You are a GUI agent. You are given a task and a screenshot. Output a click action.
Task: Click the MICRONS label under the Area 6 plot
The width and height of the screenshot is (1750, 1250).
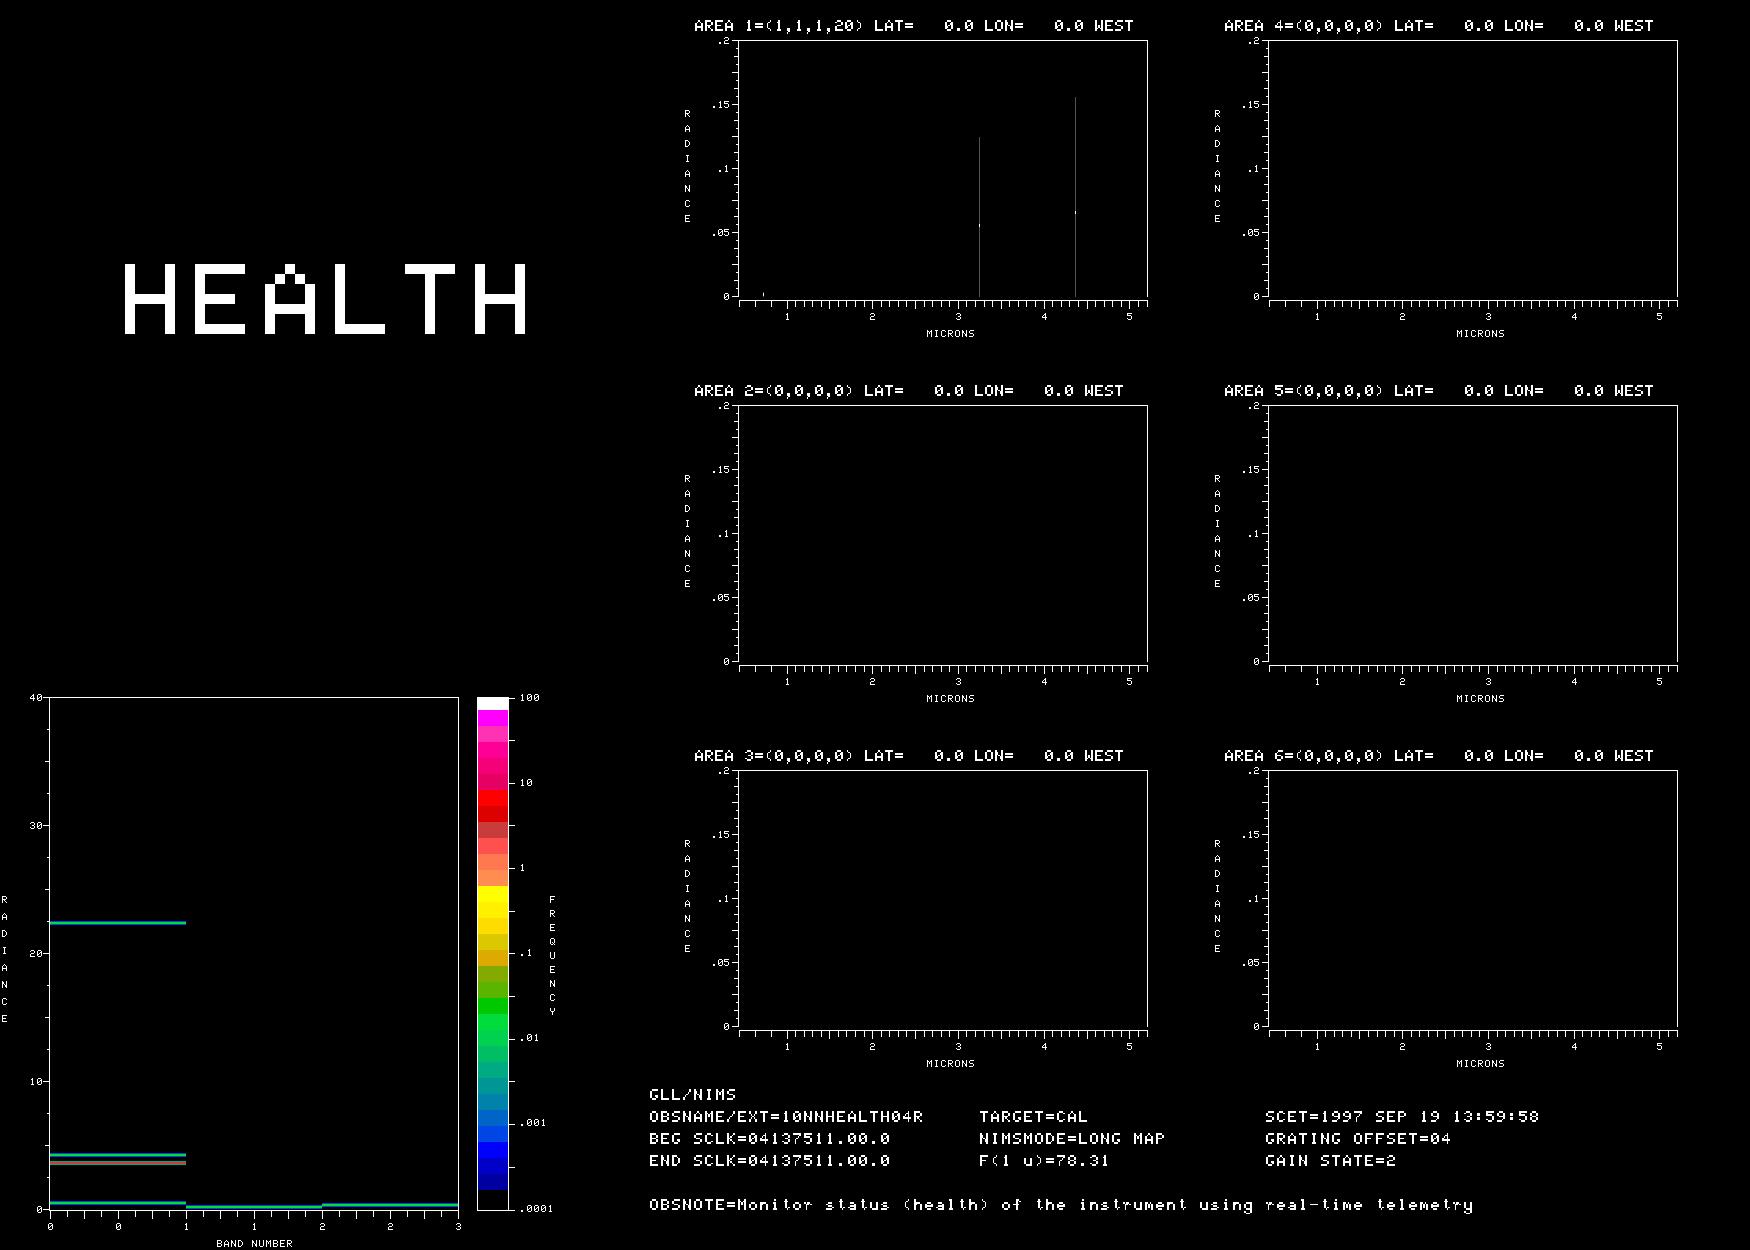click(x=1480, y=1064)
